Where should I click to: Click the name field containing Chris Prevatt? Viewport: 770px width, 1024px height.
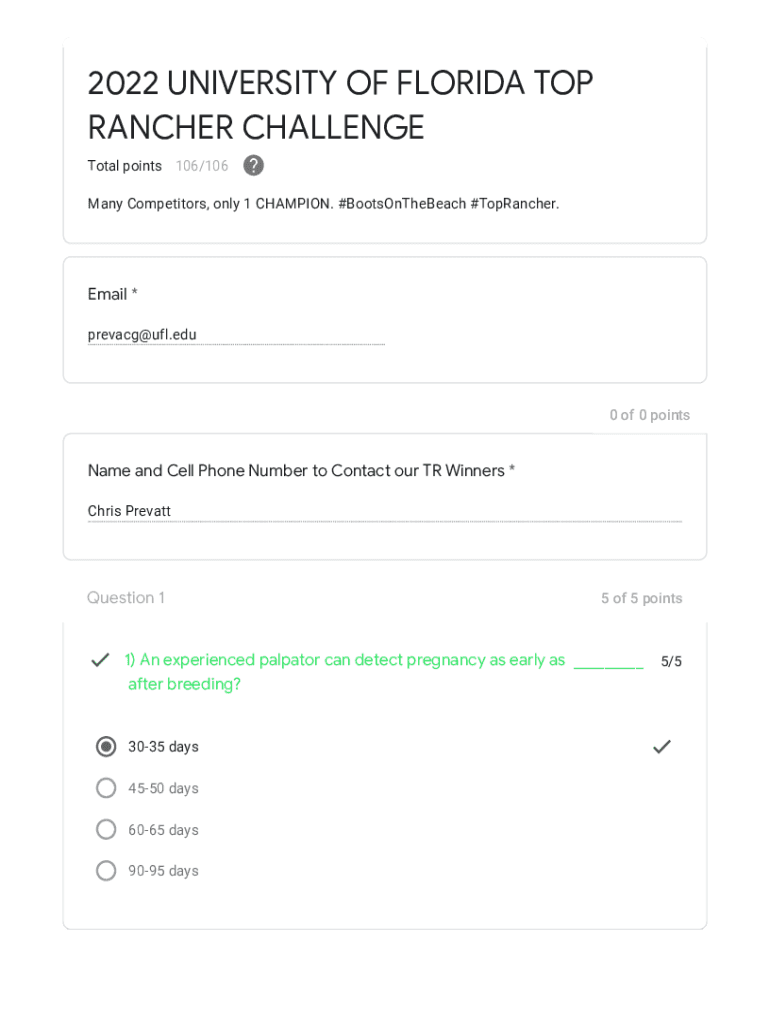click(384, 512)
